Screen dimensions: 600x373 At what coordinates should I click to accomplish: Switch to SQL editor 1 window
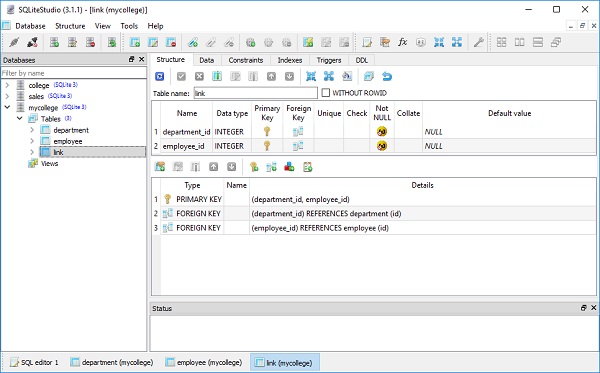coord(34,362)
